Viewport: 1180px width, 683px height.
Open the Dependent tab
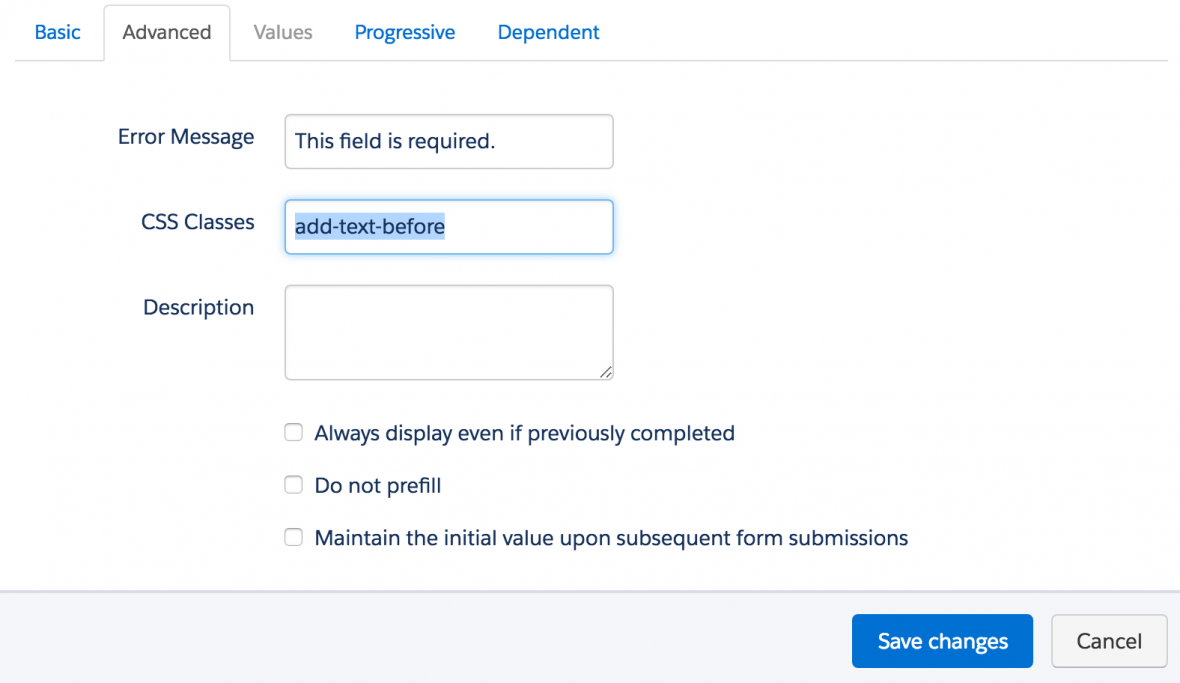coord(548,32)
